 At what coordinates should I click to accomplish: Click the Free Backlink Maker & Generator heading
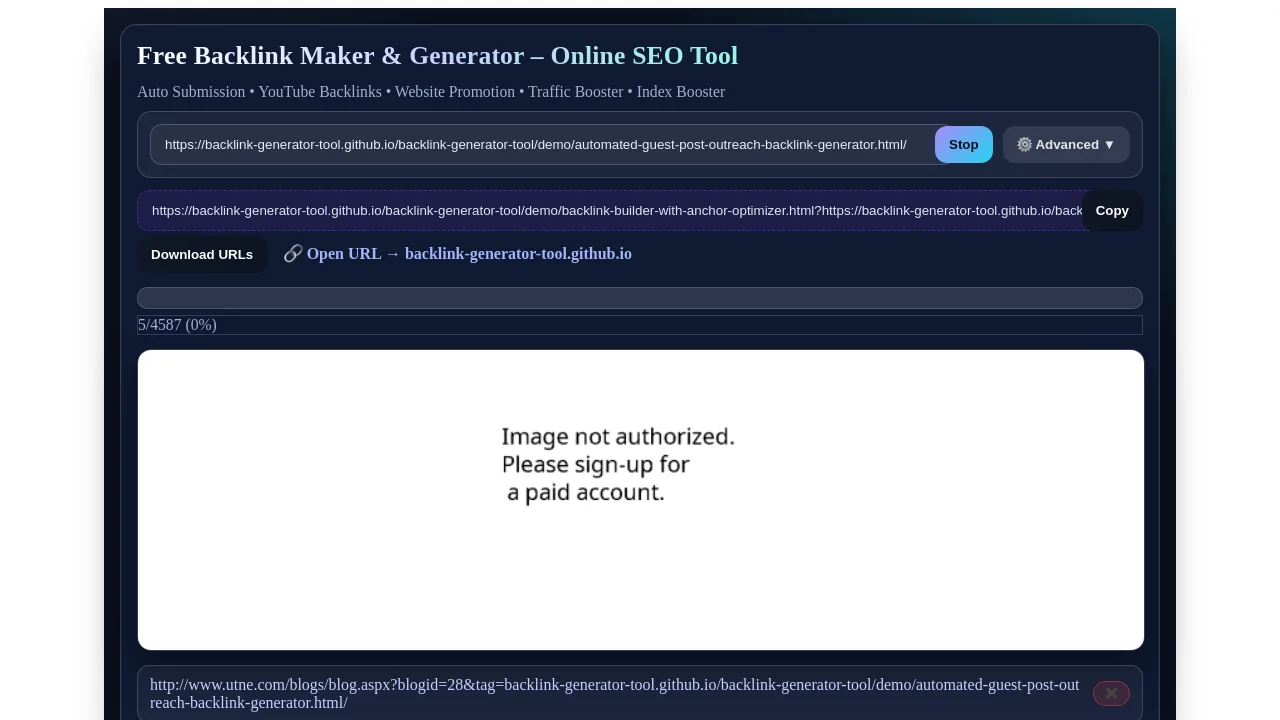coord(437,56)
